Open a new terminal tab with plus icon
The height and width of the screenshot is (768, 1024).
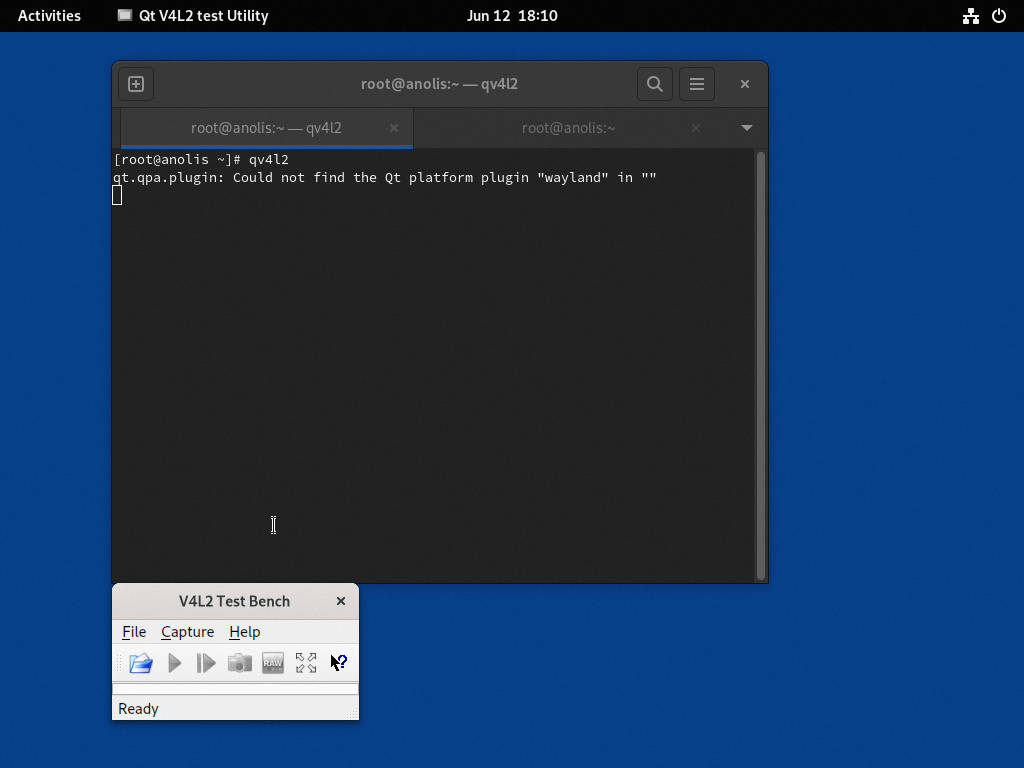tap(136, 84)
